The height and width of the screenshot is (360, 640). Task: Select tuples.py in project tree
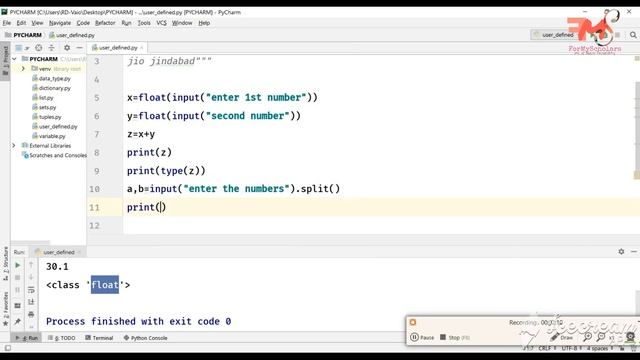coord(47,117)
